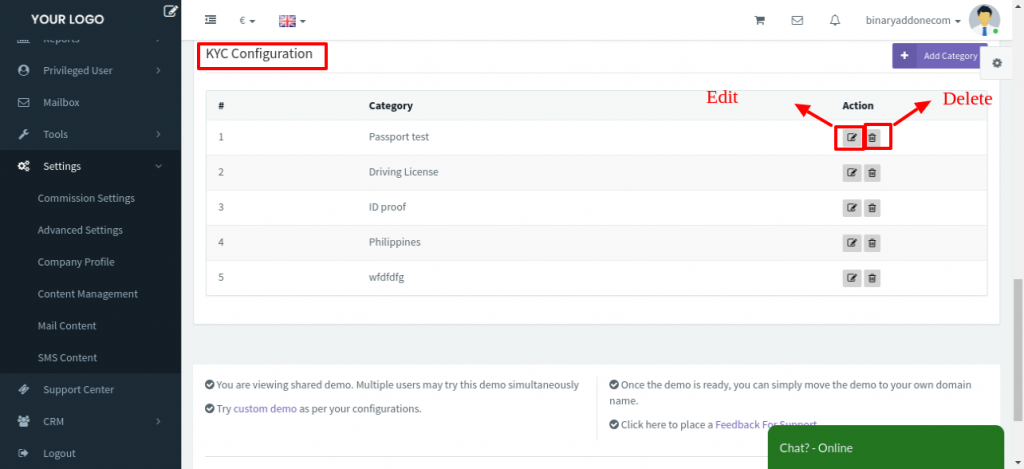The height and width of the screenshot is (469, 1024).
Task: Open Company Profile
Action: pos(76,262)
